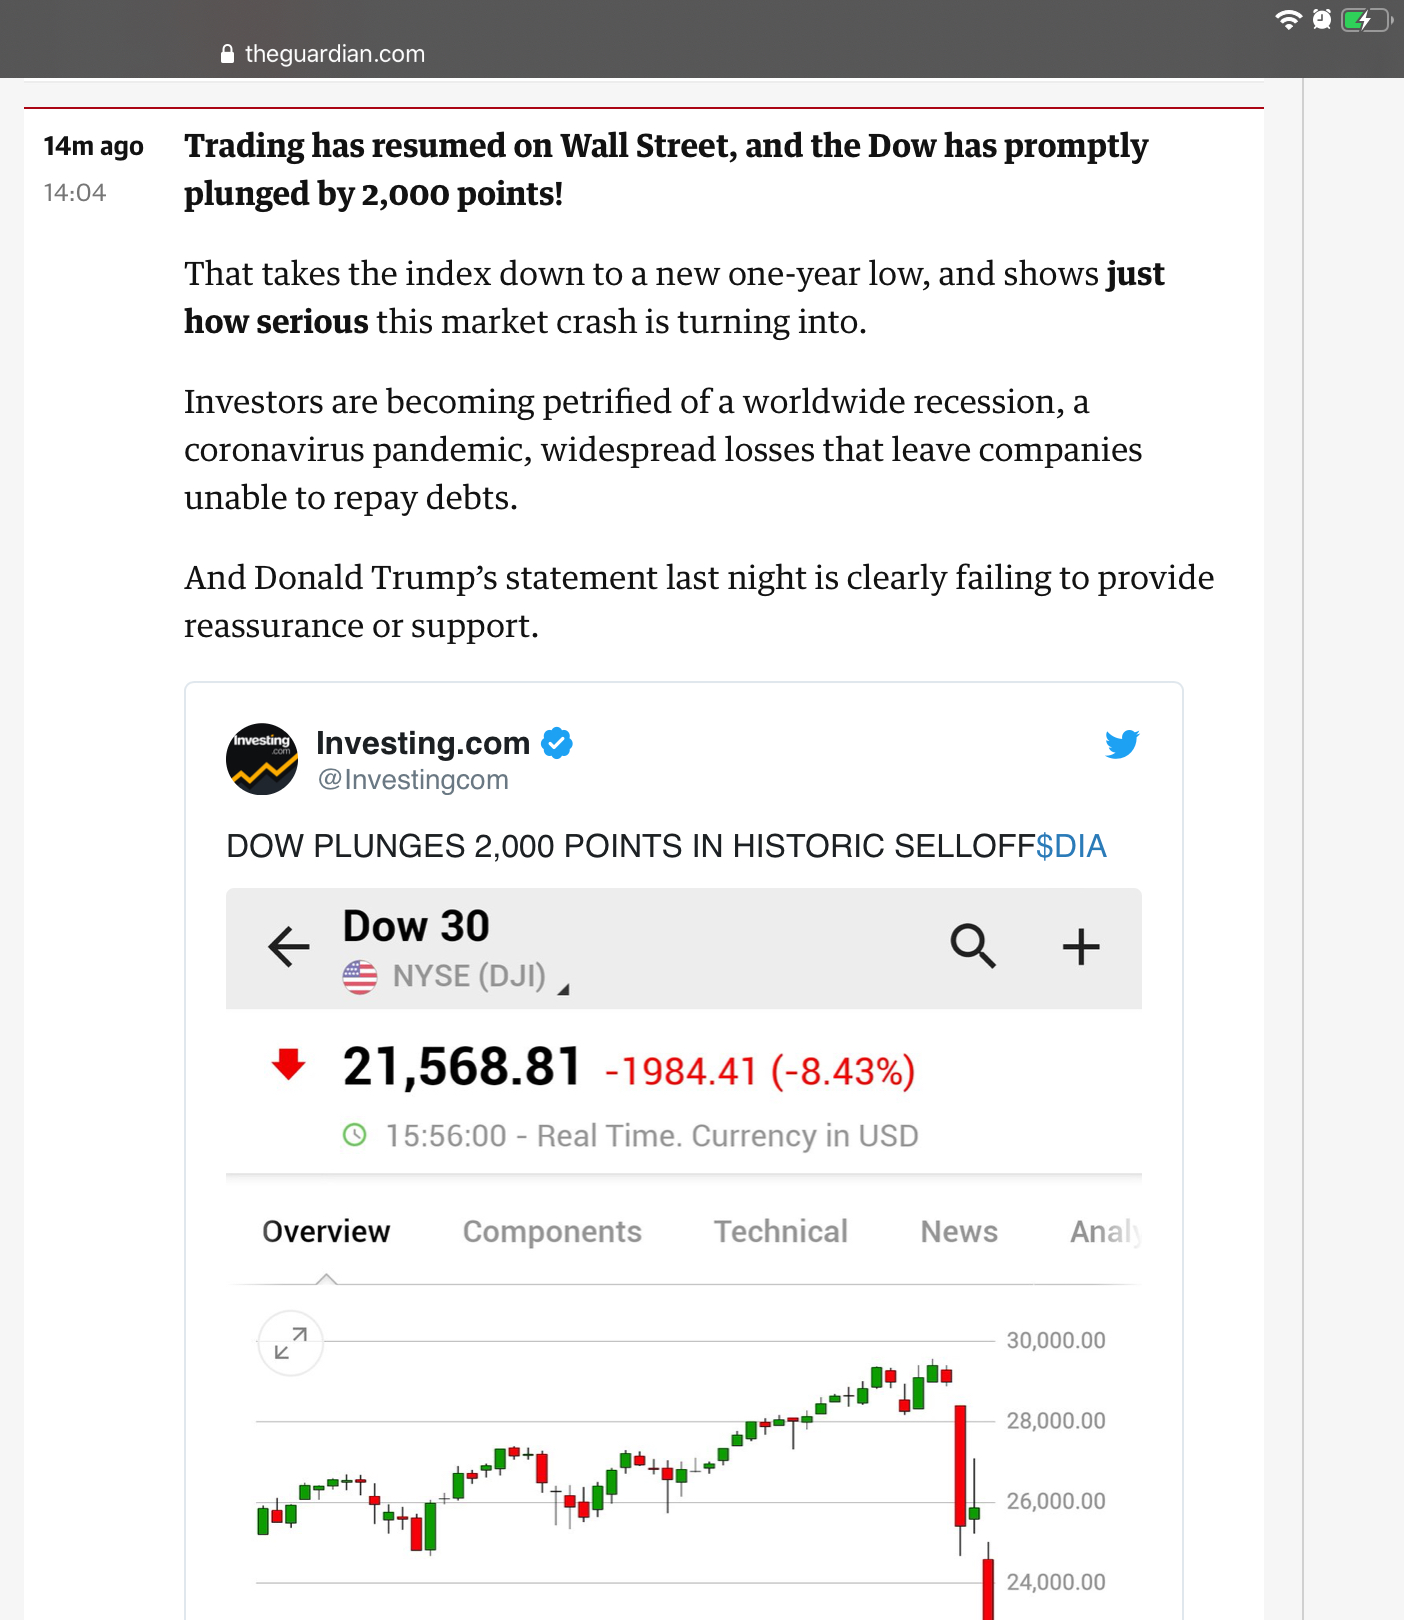
Task: Click the blue verified badge
Action: 557,743
